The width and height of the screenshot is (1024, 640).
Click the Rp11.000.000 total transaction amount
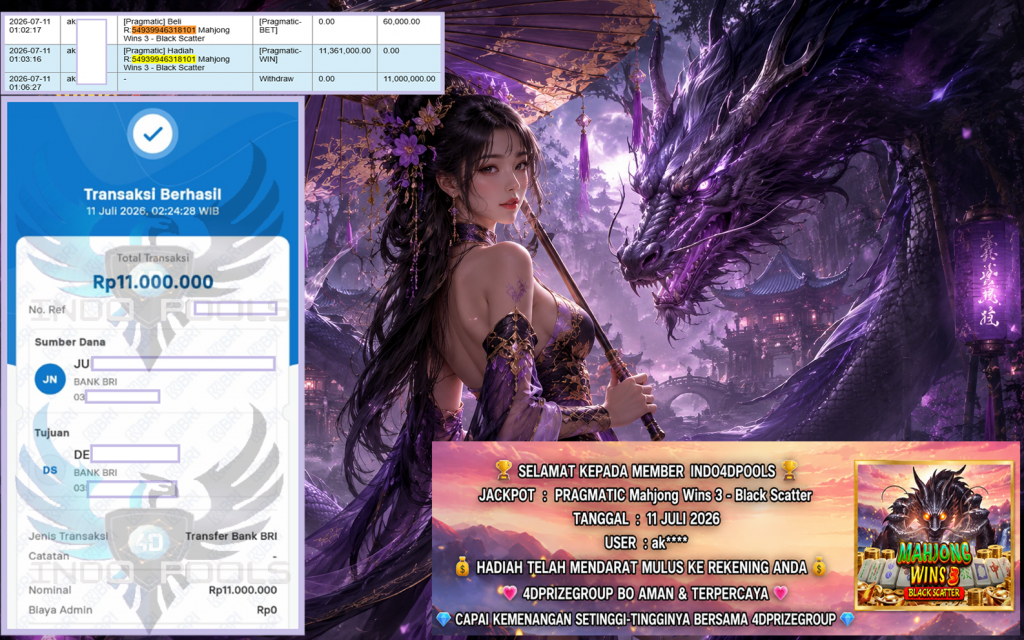click(153, 282)
